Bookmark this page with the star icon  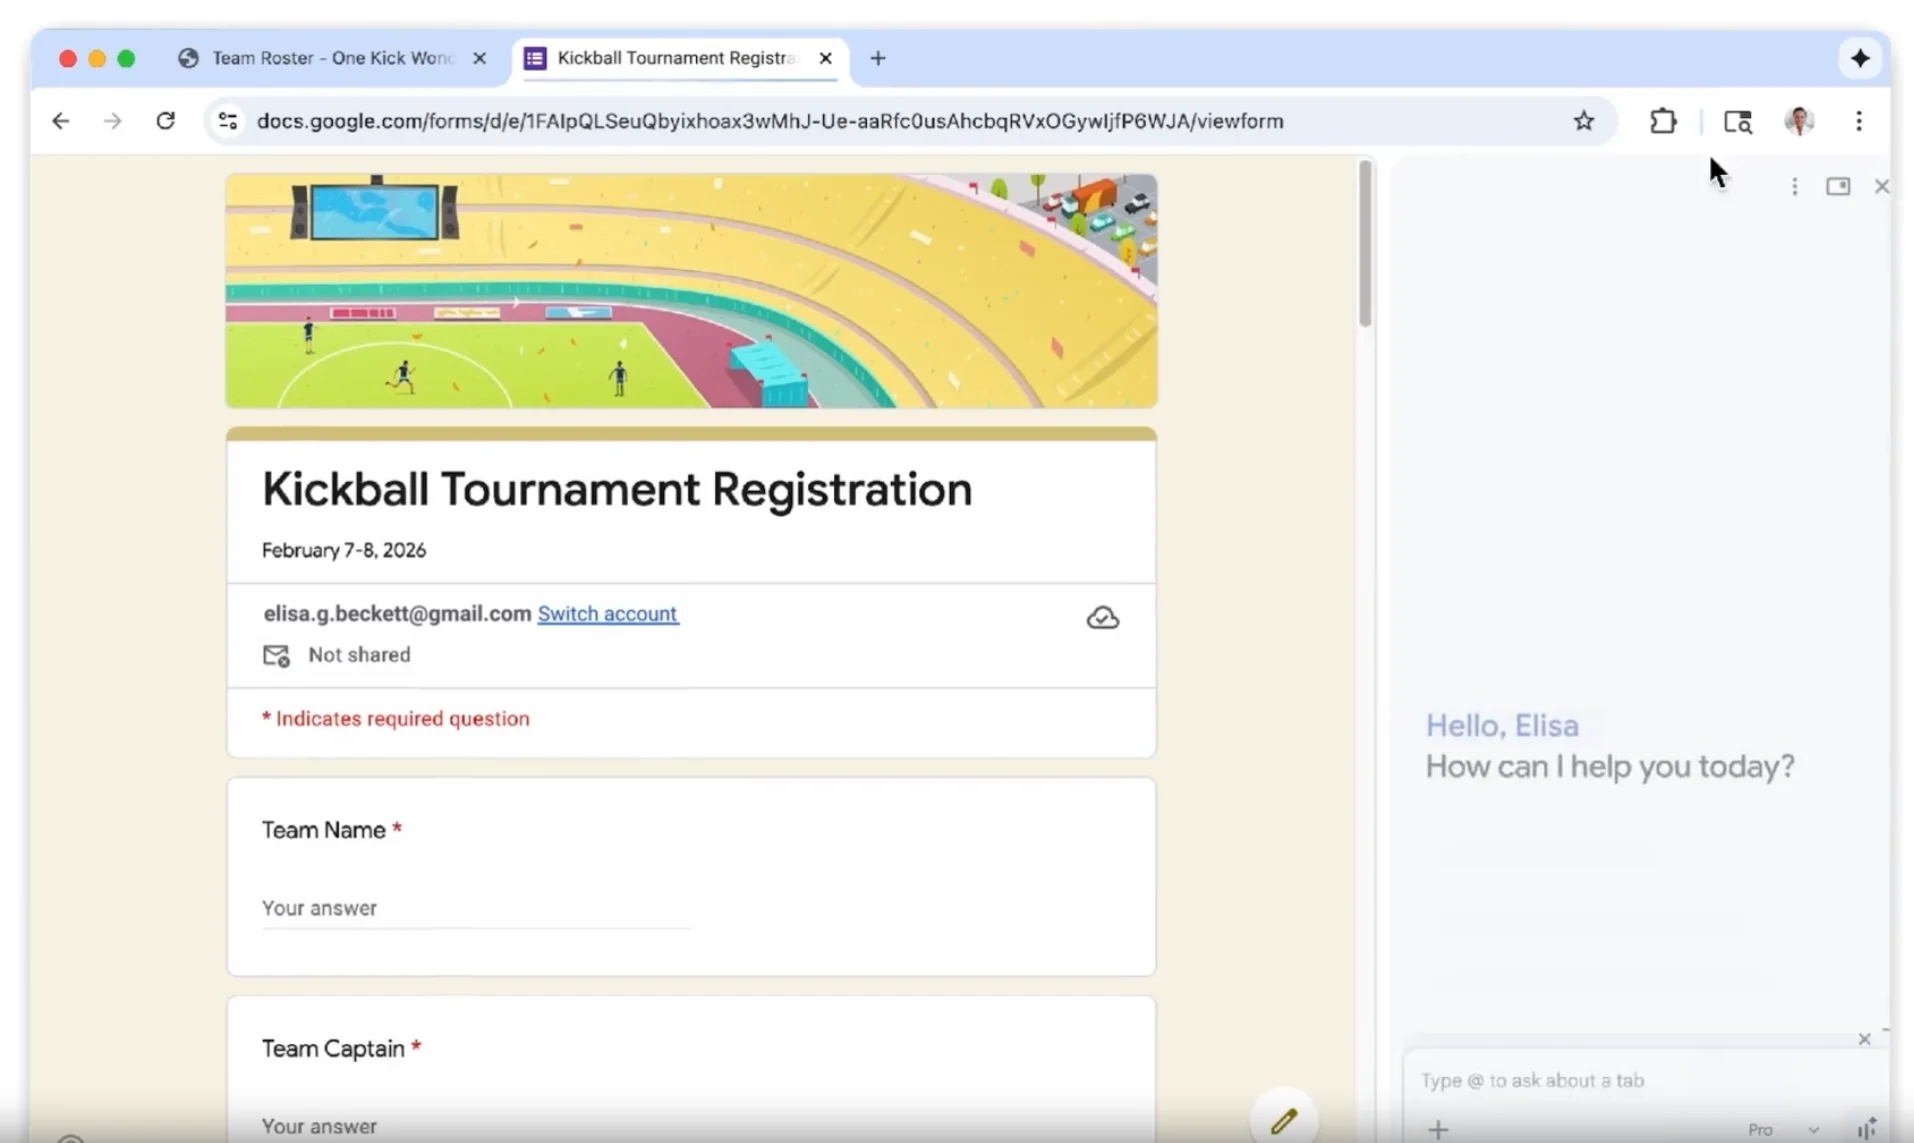coord(1583,121)
